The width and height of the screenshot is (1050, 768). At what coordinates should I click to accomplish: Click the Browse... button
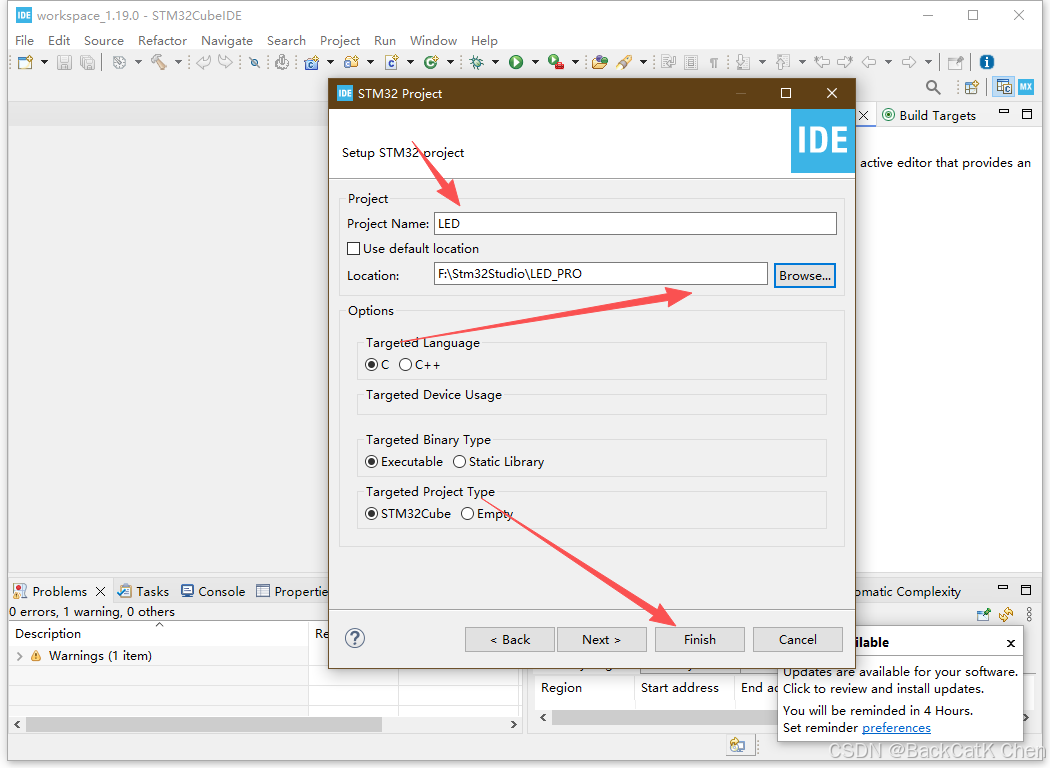pos(805,275)
